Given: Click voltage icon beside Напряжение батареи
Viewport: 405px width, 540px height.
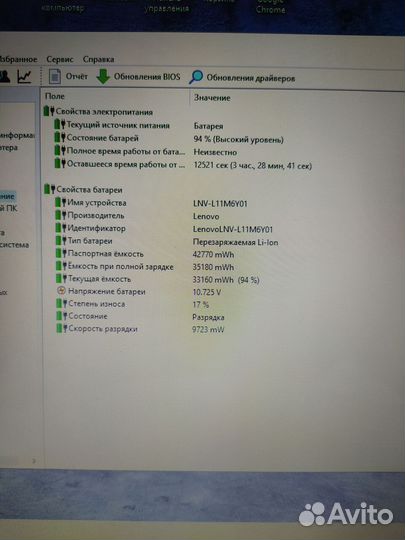Looking at the screenshot, I should click(x=61, y=291).
